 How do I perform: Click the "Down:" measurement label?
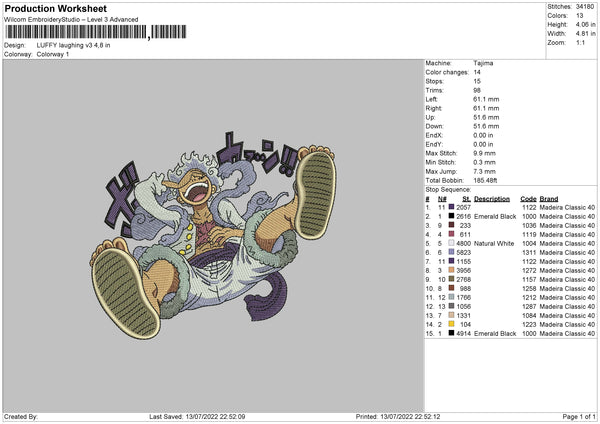434,126
